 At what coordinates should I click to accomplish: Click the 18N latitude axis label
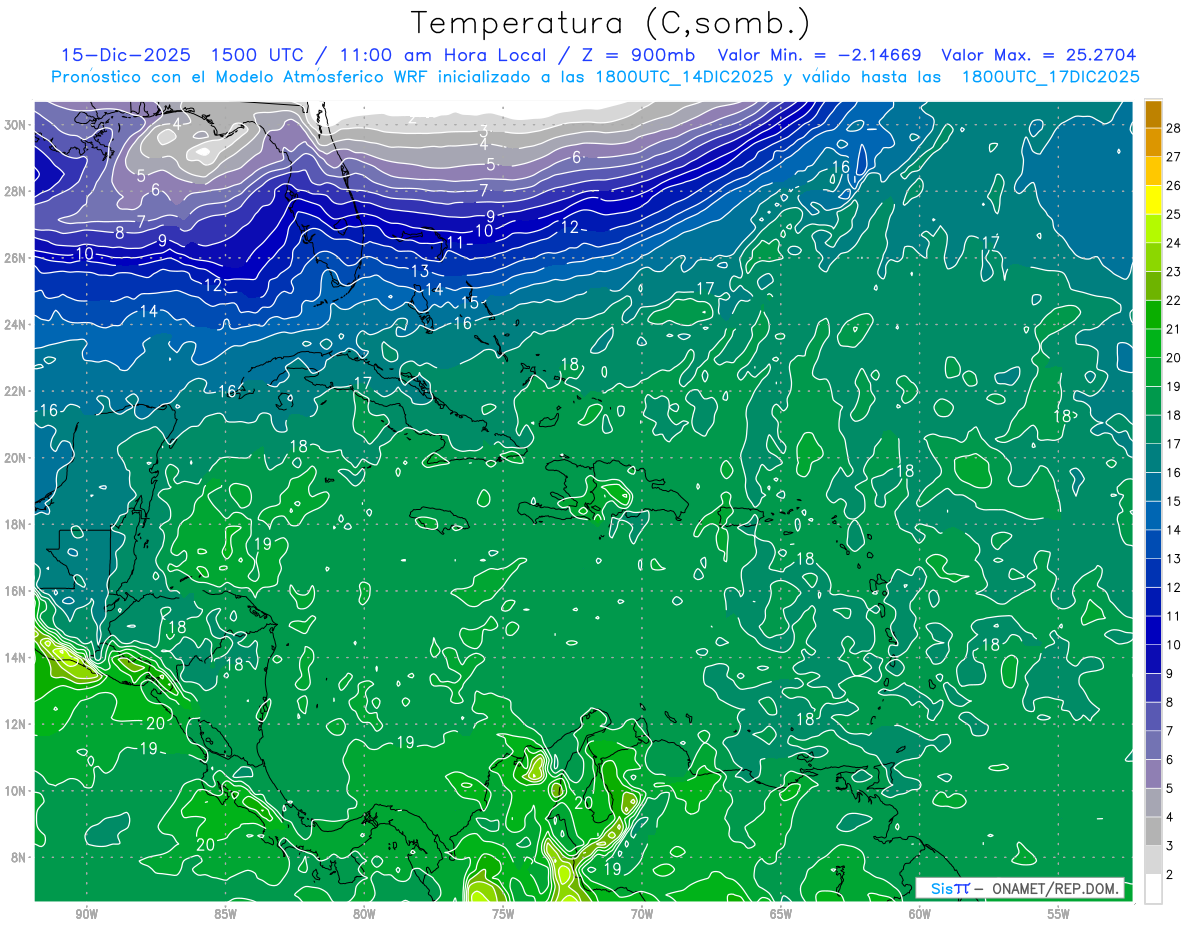coord(16,524)
